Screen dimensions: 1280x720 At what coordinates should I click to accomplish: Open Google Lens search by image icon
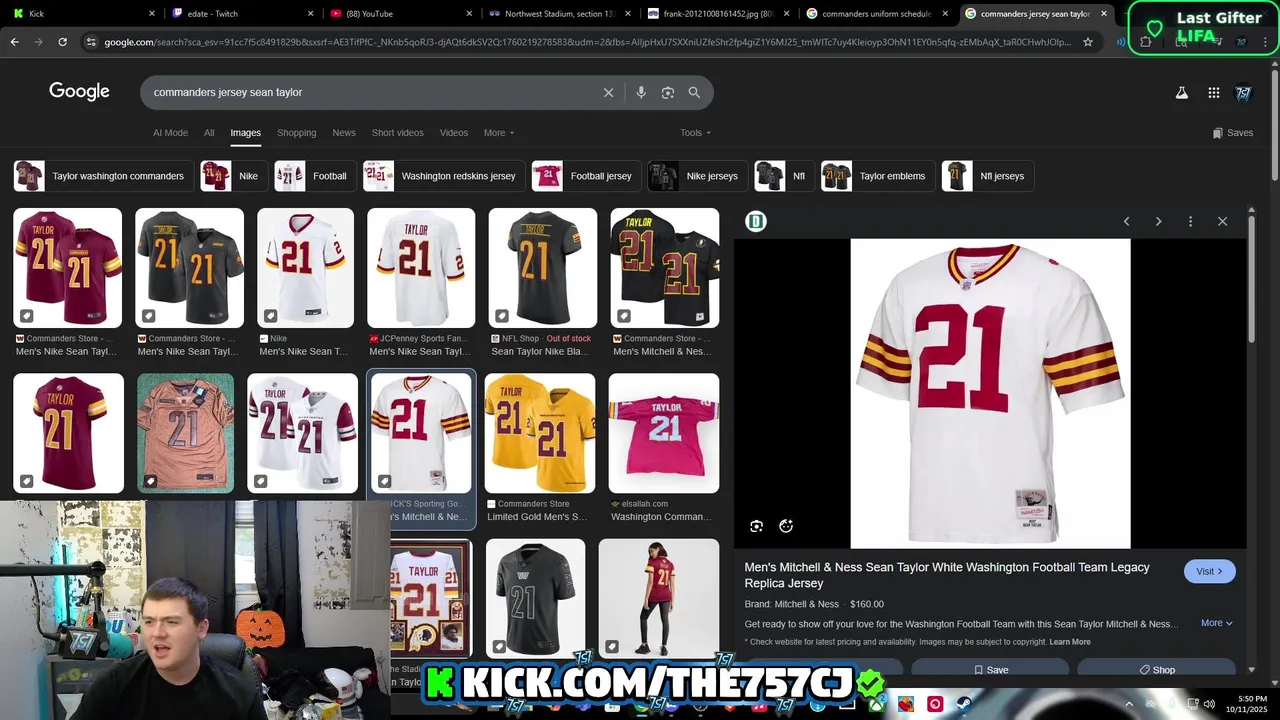coord(668,92)
